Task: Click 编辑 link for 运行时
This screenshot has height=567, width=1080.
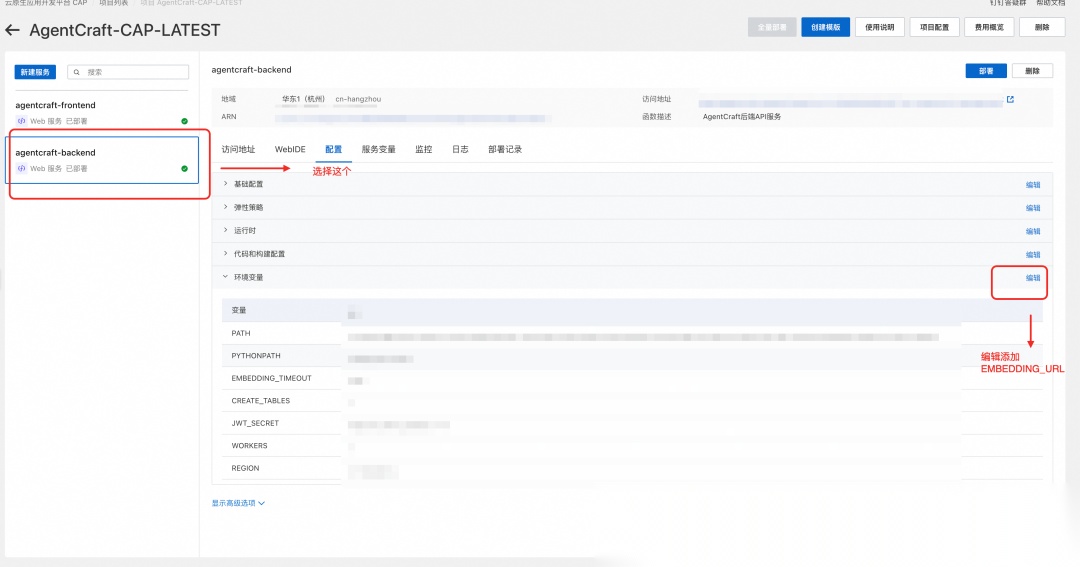Action: point(1033,231)
